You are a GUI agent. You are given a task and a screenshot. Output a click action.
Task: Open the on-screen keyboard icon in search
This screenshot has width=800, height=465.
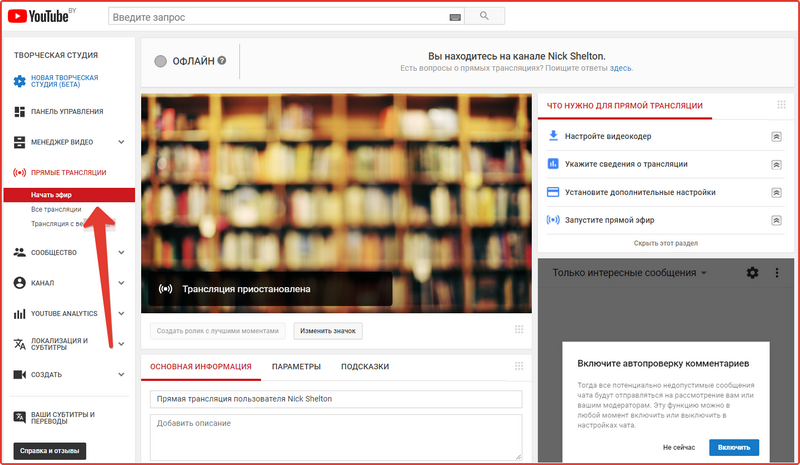(x=455, y=17)
